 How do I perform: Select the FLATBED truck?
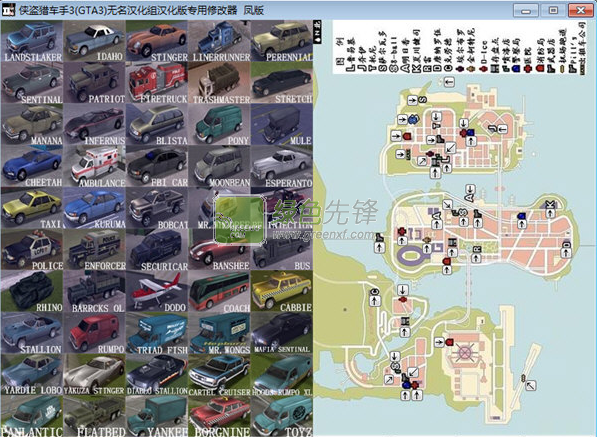click(94, 416)
